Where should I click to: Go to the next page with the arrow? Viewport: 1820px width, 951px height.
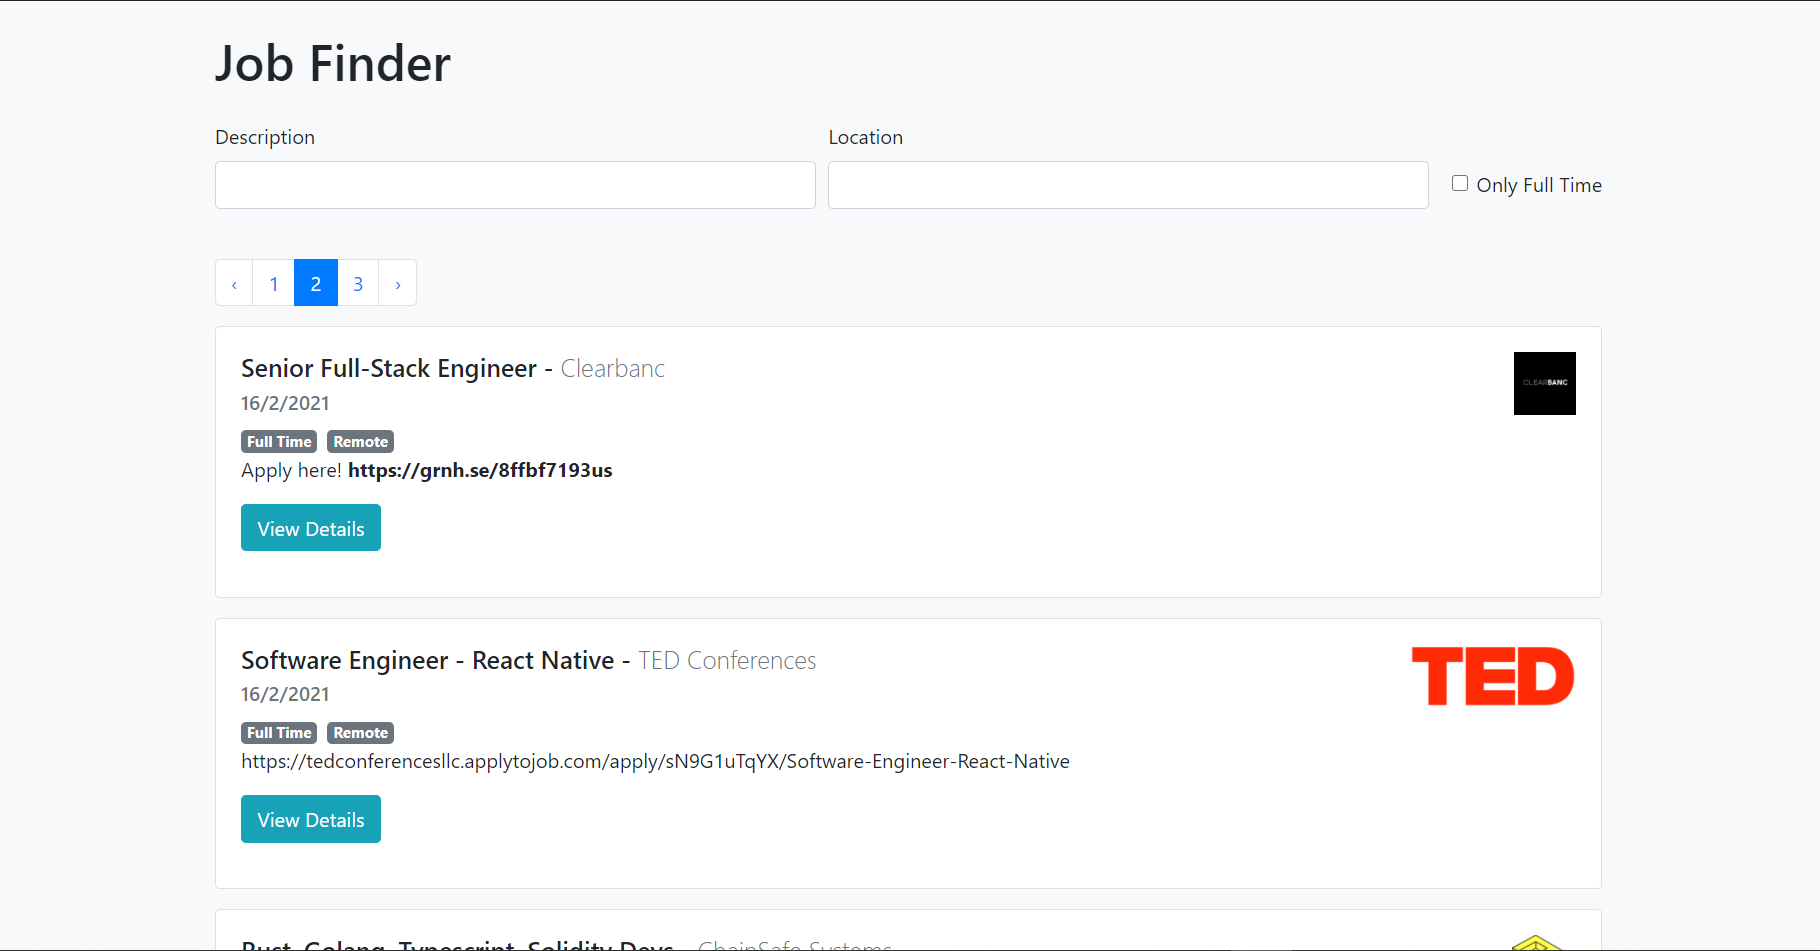(x=397, y=283)
